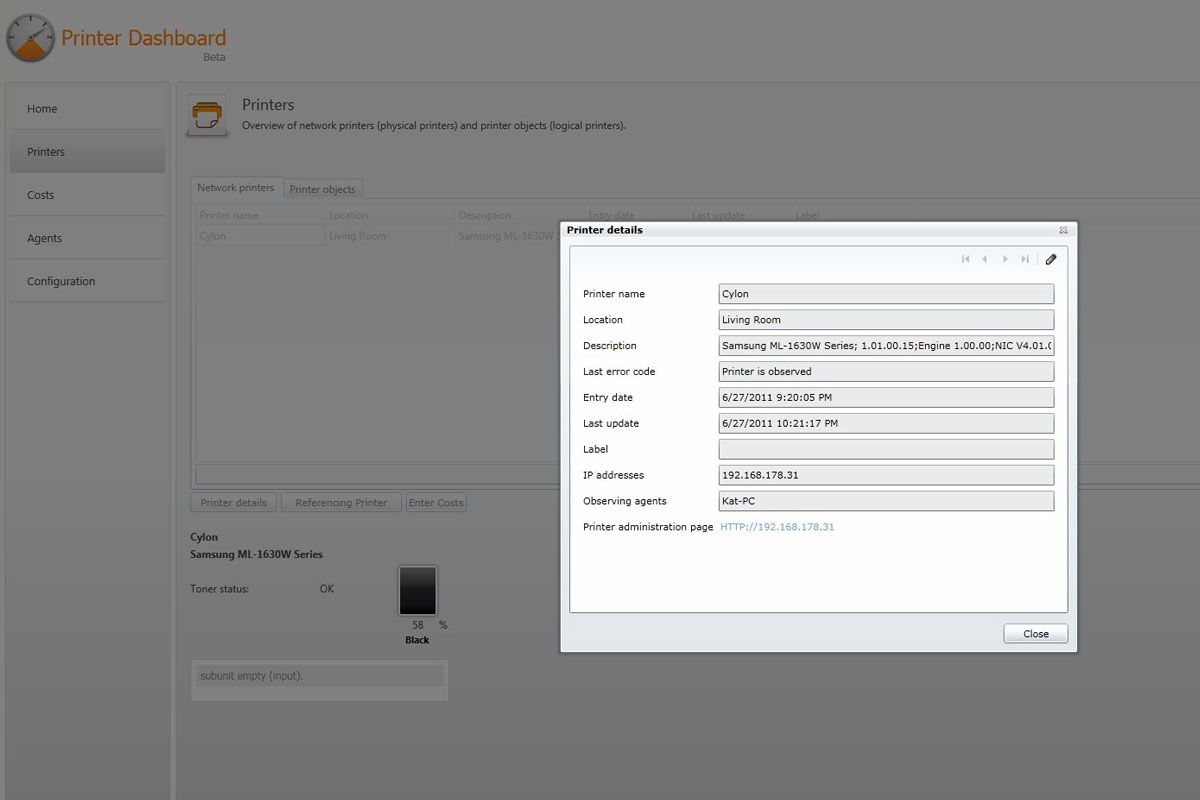Image resolution: width=1200 pixels, height=800 pixels.
Task: Select the Network printers tab
Action: pyautogui.click(x=236, y=187)
